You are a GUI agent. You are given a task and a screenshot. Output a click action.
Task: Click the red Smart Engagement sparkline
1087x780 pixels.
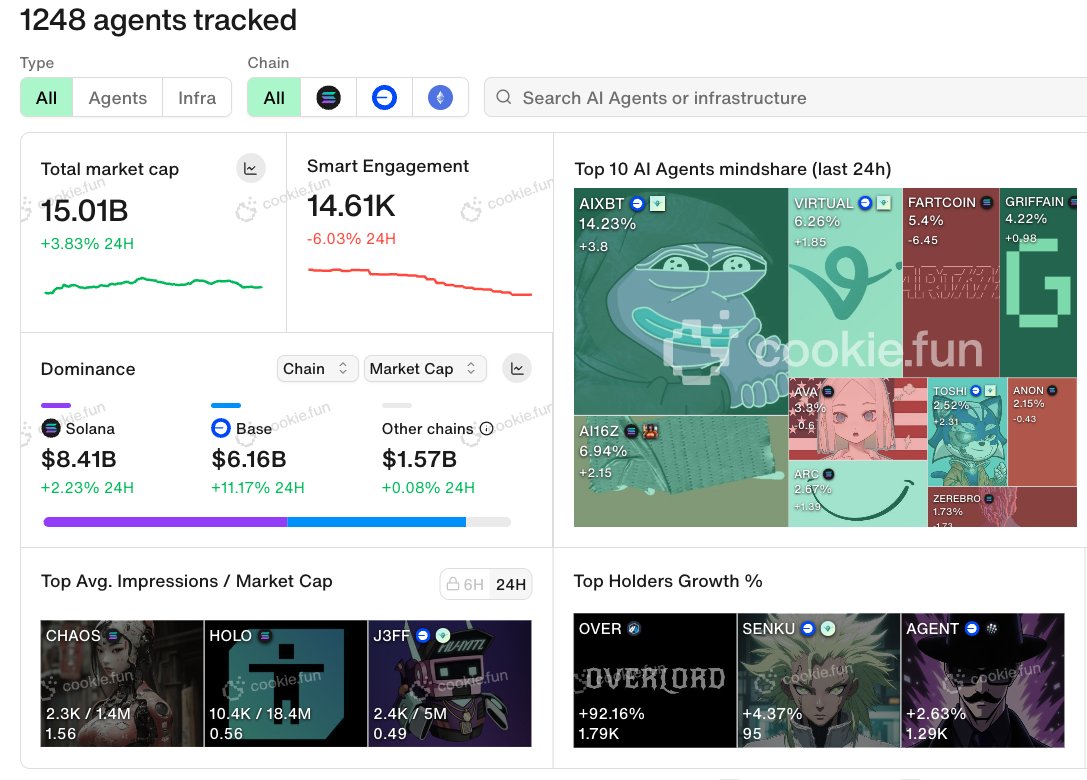coord(420,281)
